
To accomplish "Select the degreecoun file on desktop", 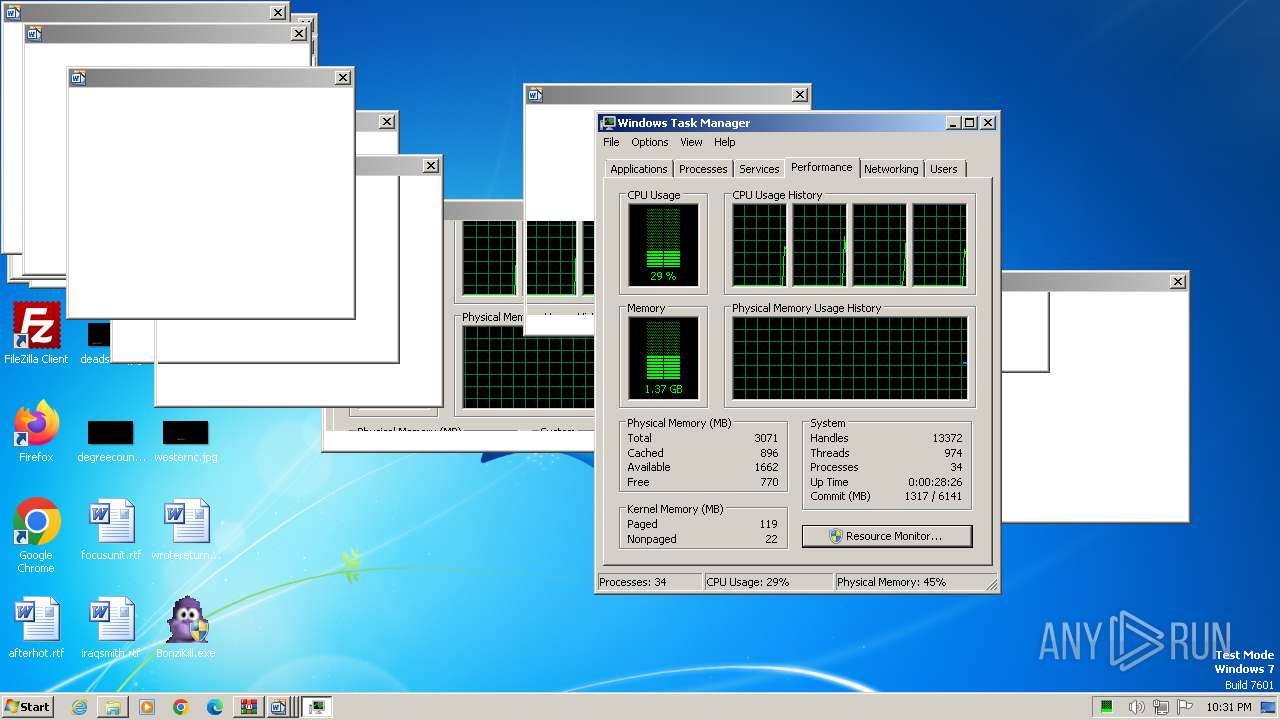I will pyautogui.click(x=110, y=441).
